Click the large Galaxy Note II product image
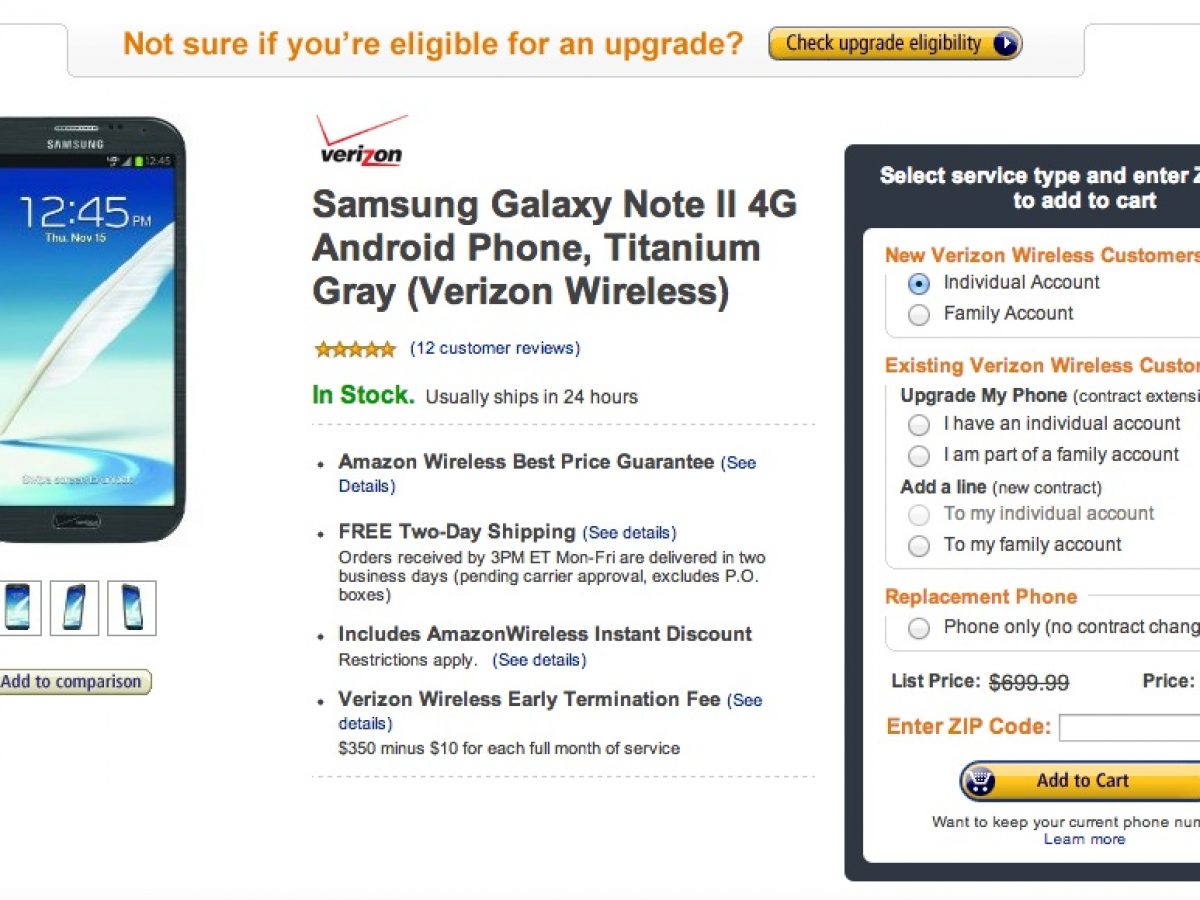Screen dimensions: 1200x900 90,330
